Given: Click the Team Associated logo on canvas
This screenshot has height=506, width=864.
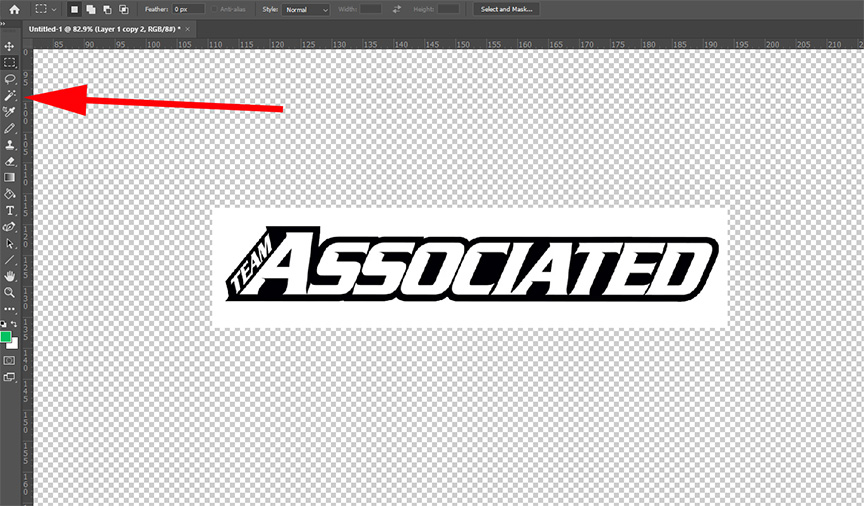Looking at the screenshot, I should (472, 265).
